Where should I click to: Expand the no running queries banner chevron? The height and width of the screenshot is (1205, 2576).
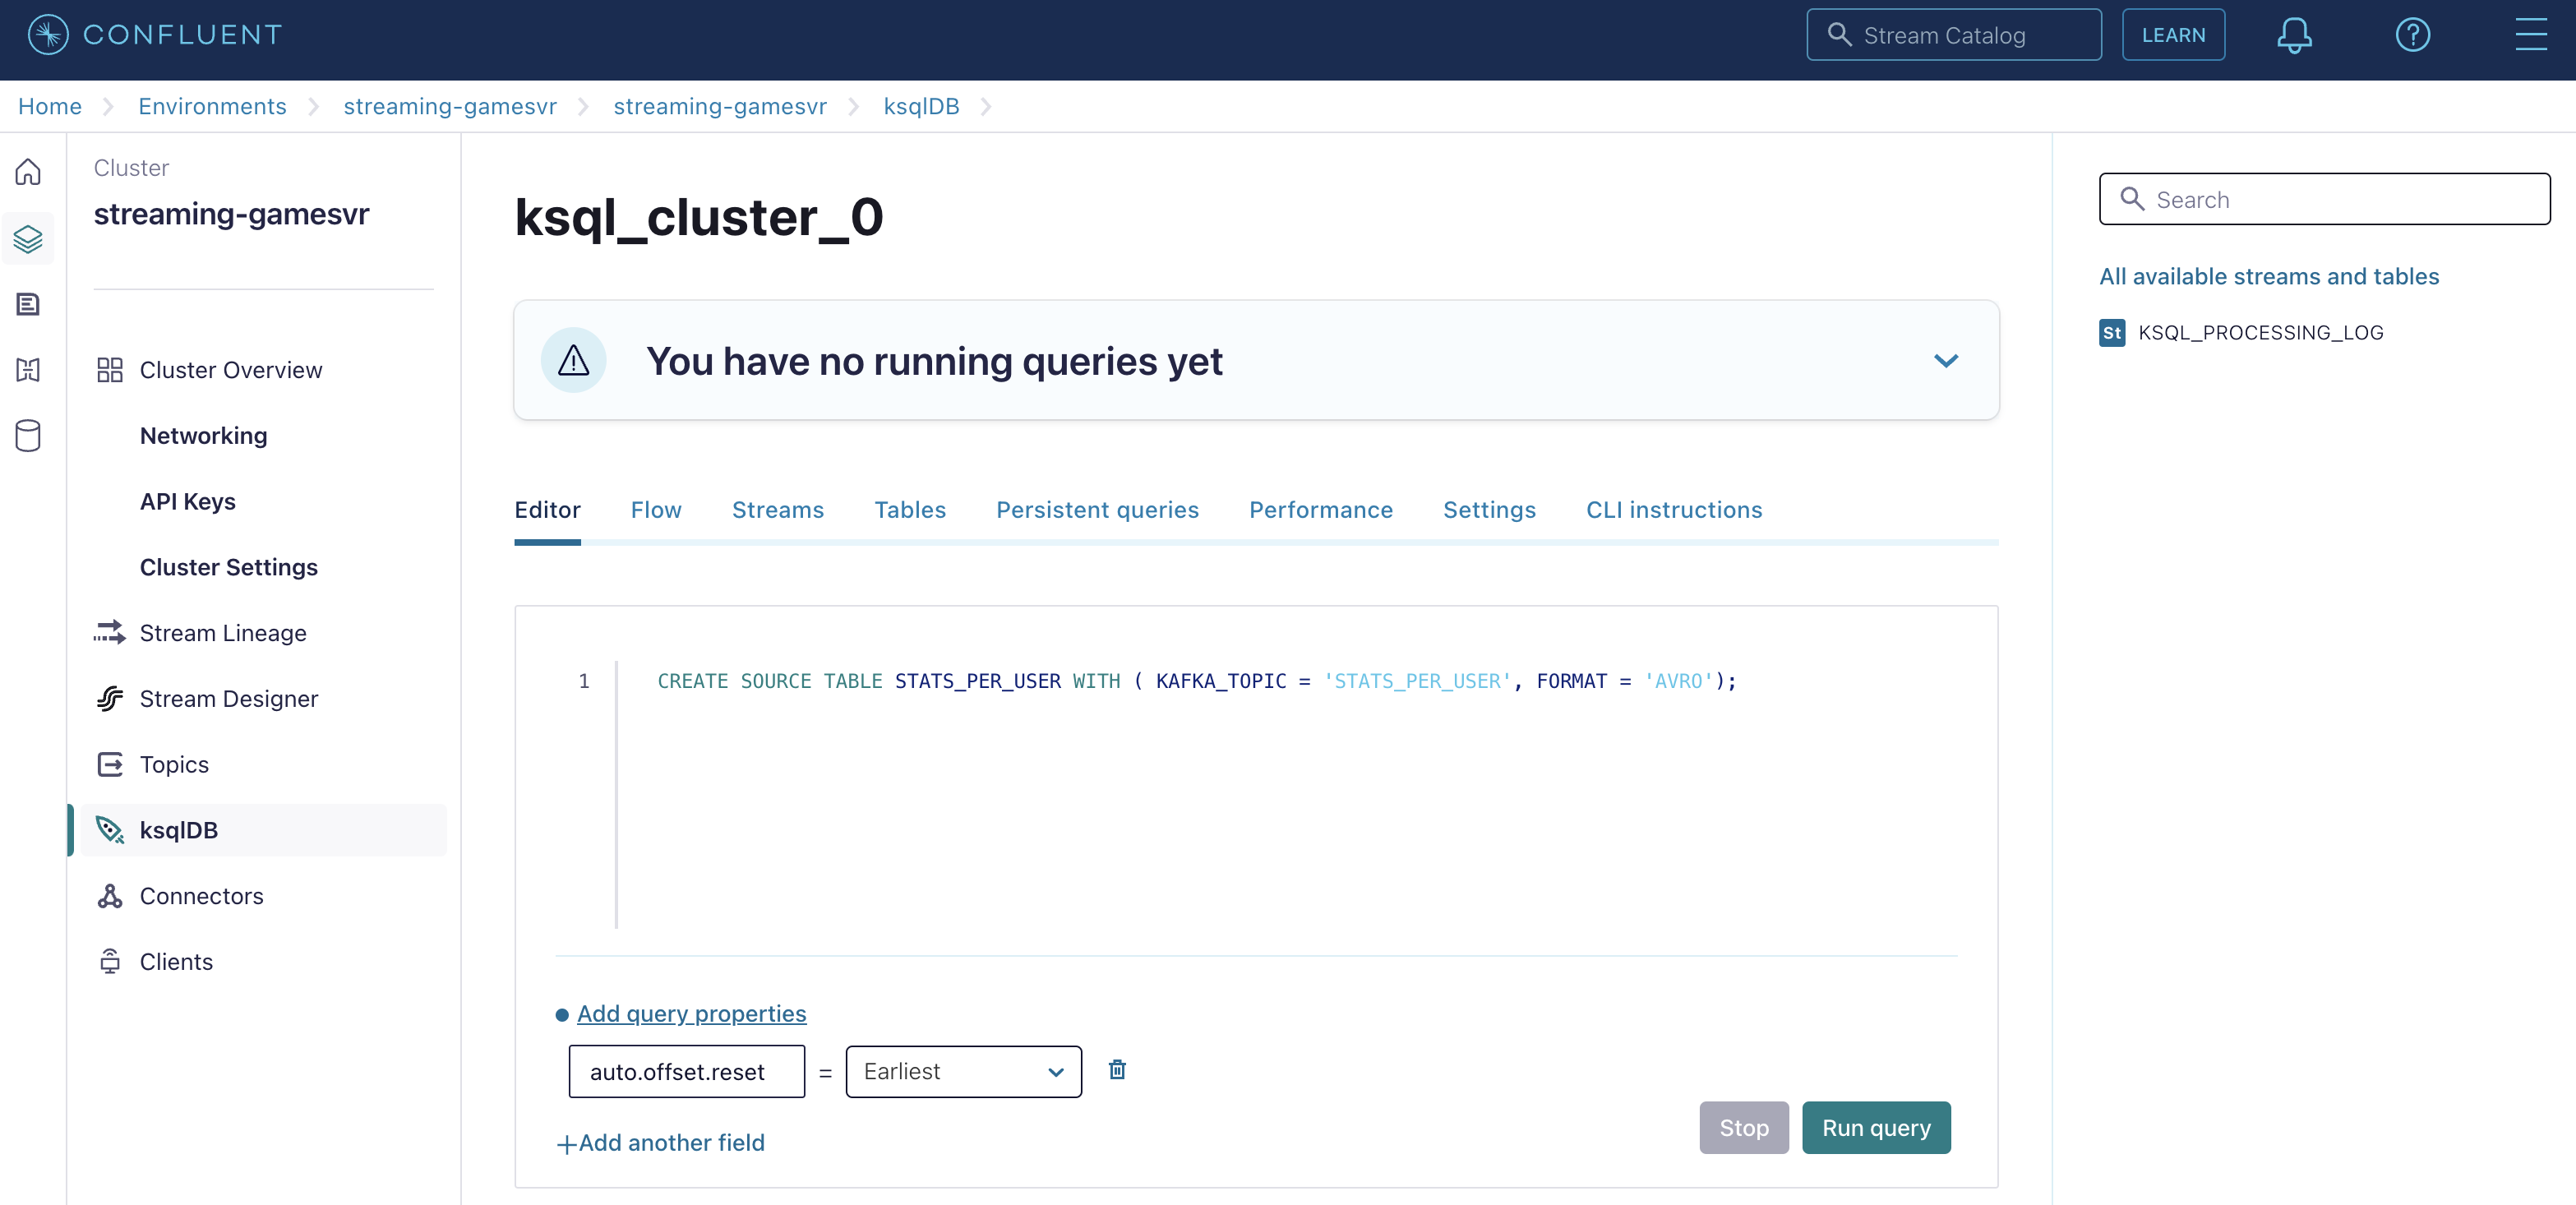pos(1945,361)
